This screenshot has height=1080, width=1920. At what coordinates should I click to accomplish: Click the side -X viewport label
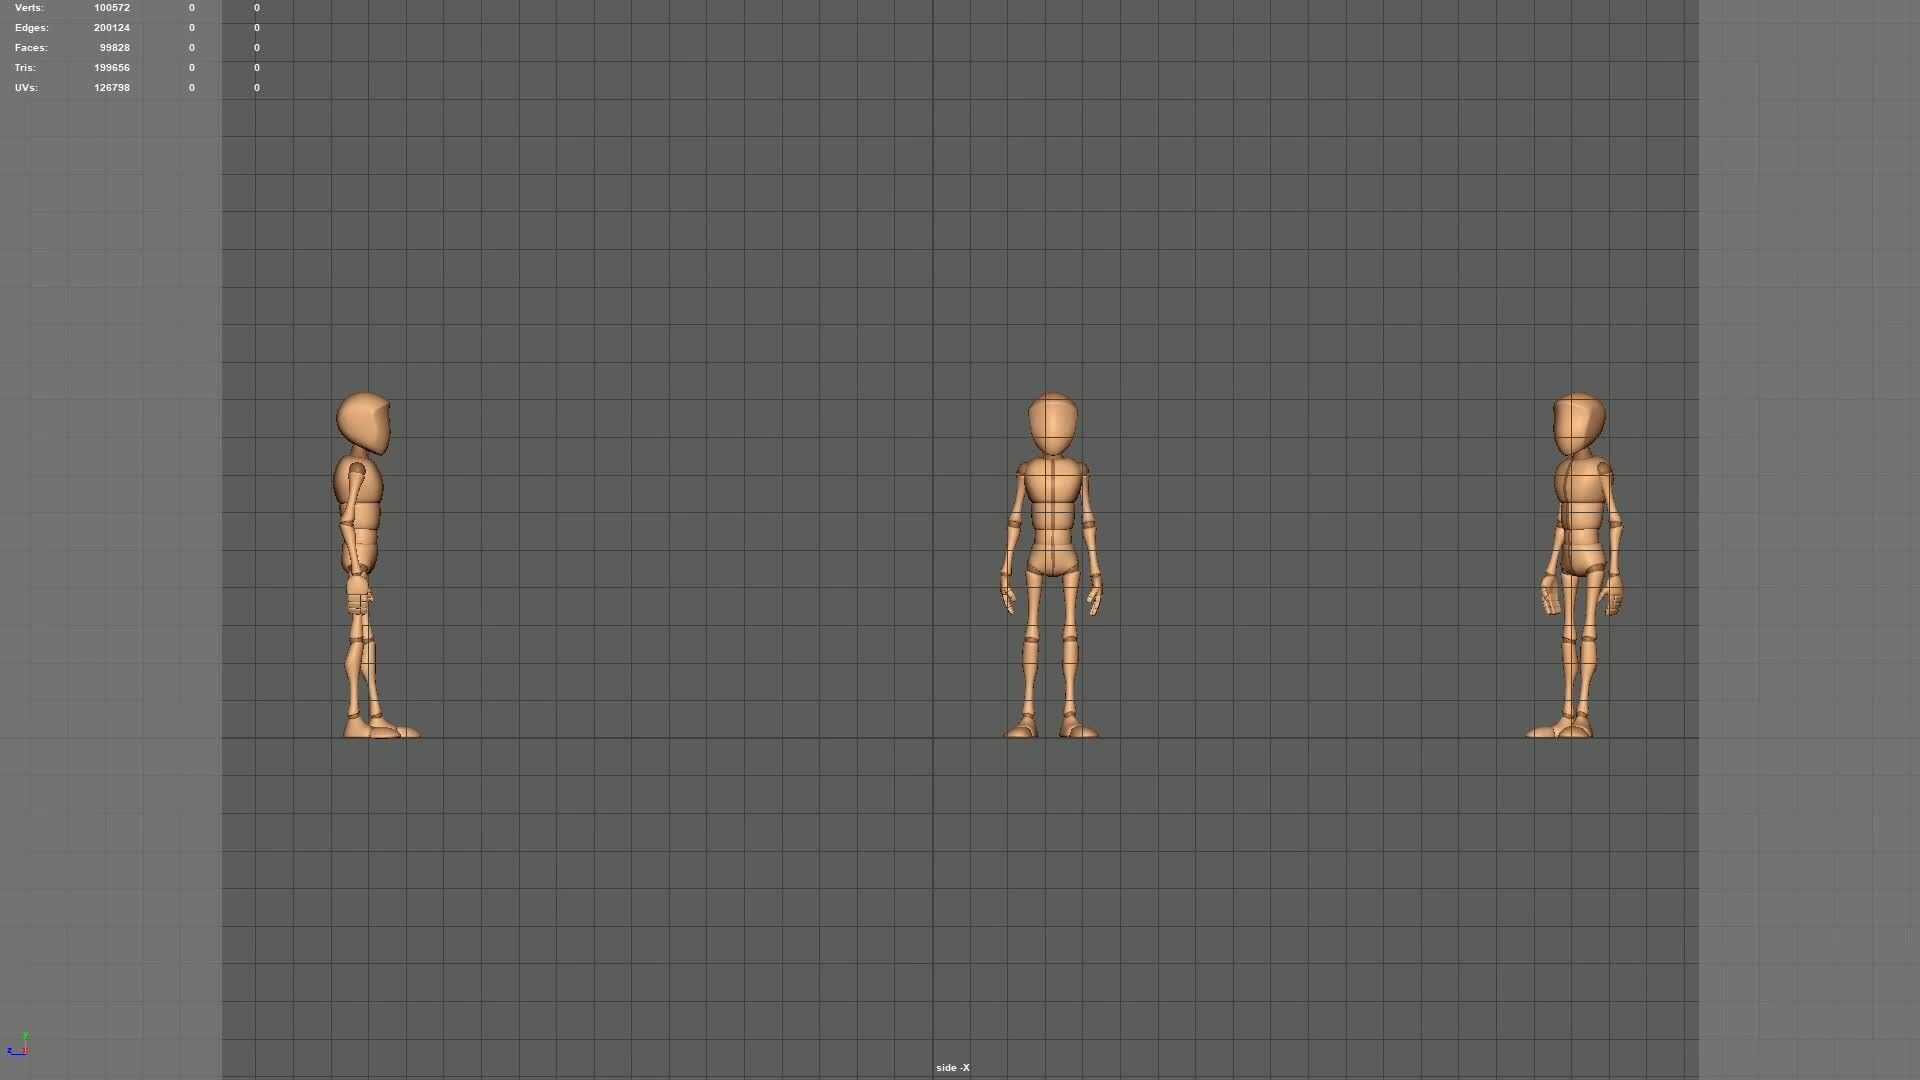[x=952, y=1067]
